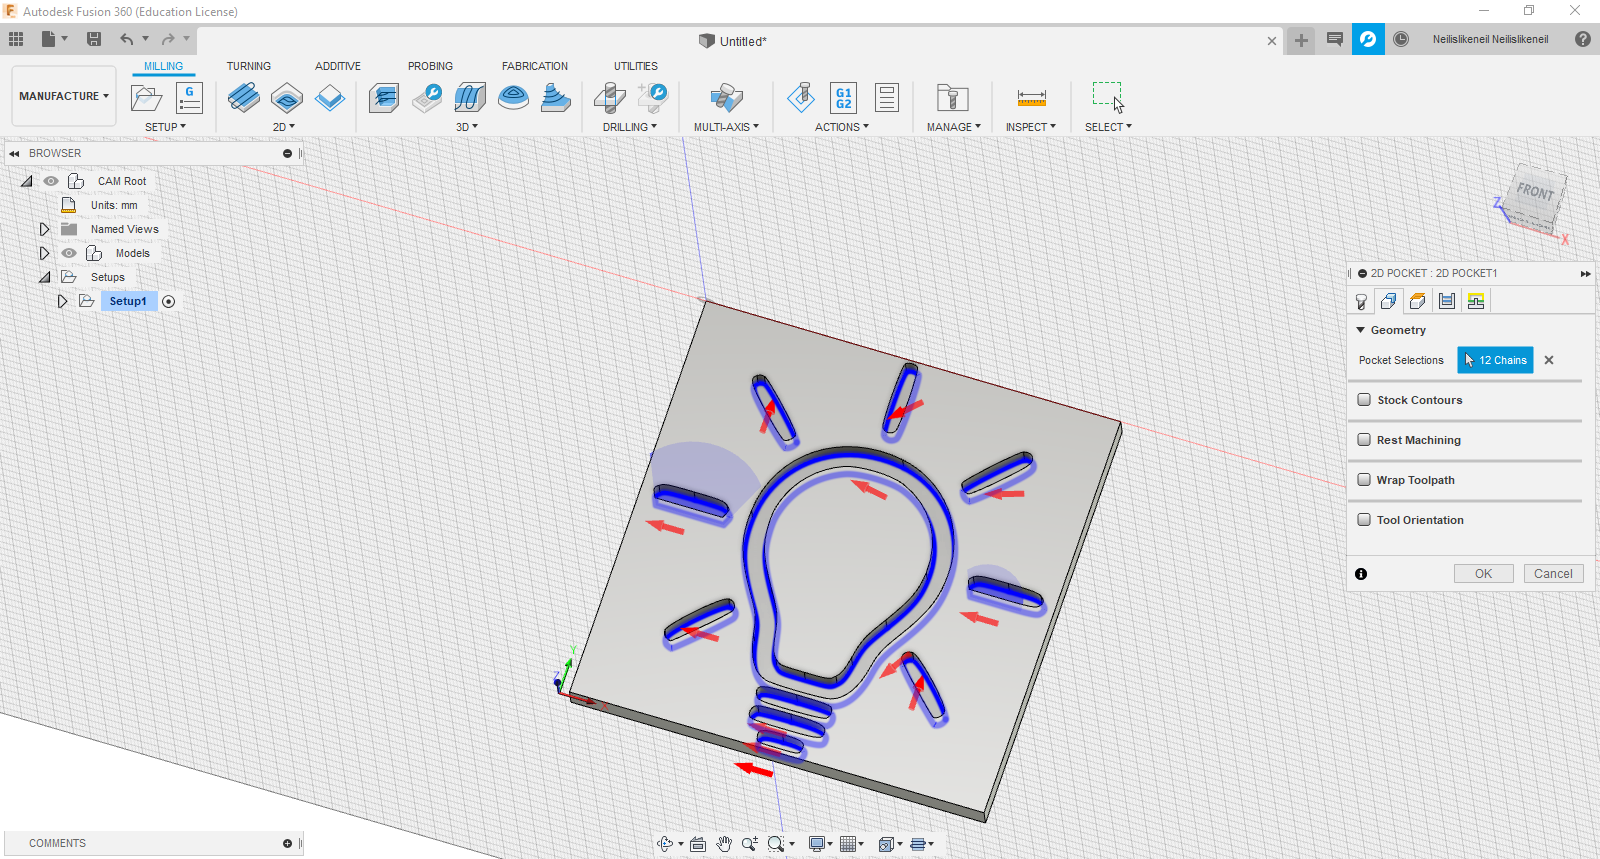
Task: Switch to the FABRICATION tab
Action: (x=535, y=66)
